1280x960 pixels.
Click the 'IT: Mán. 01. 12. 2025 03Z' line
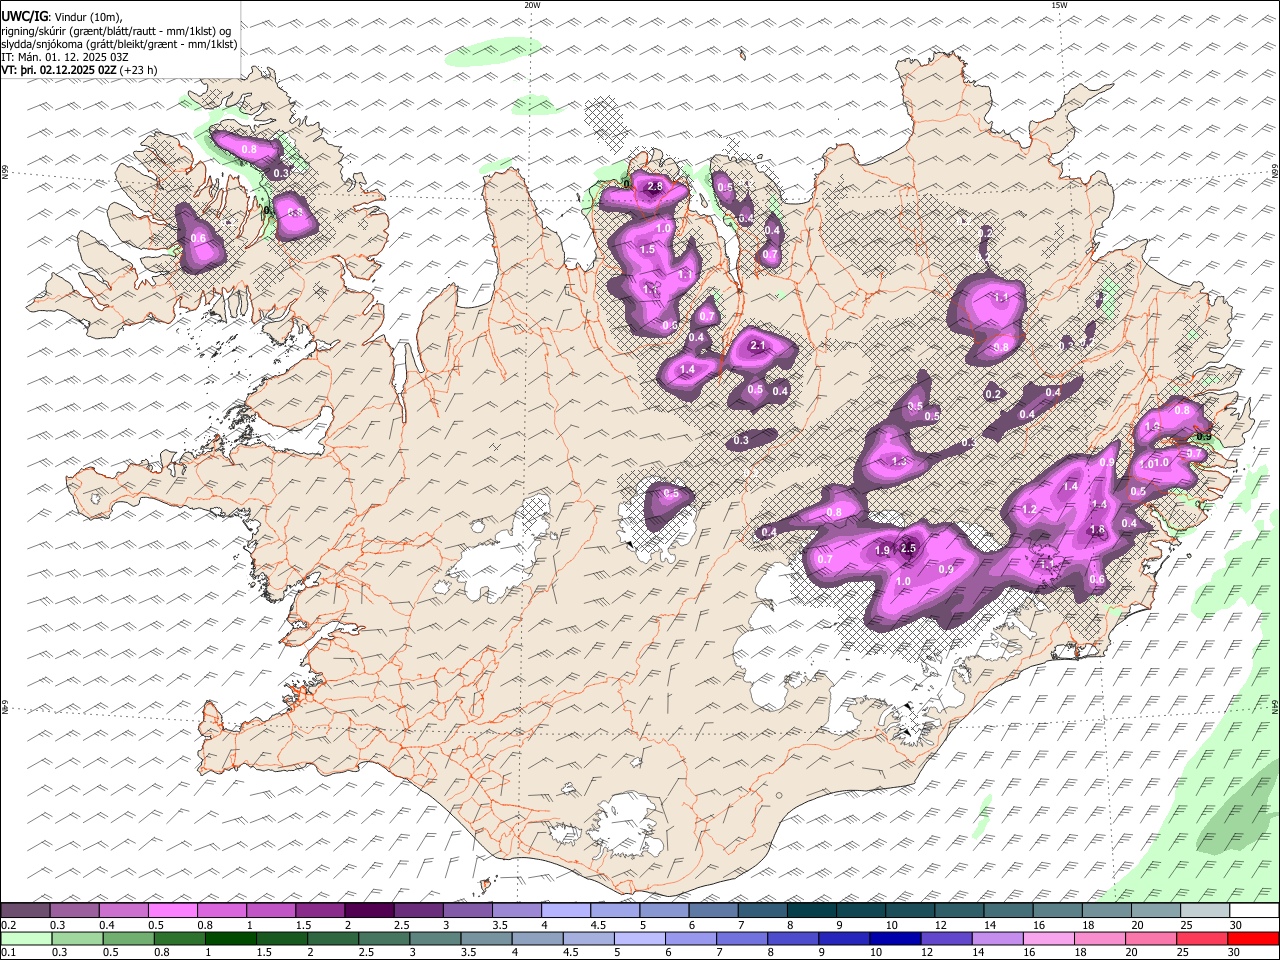pos(65,57)
